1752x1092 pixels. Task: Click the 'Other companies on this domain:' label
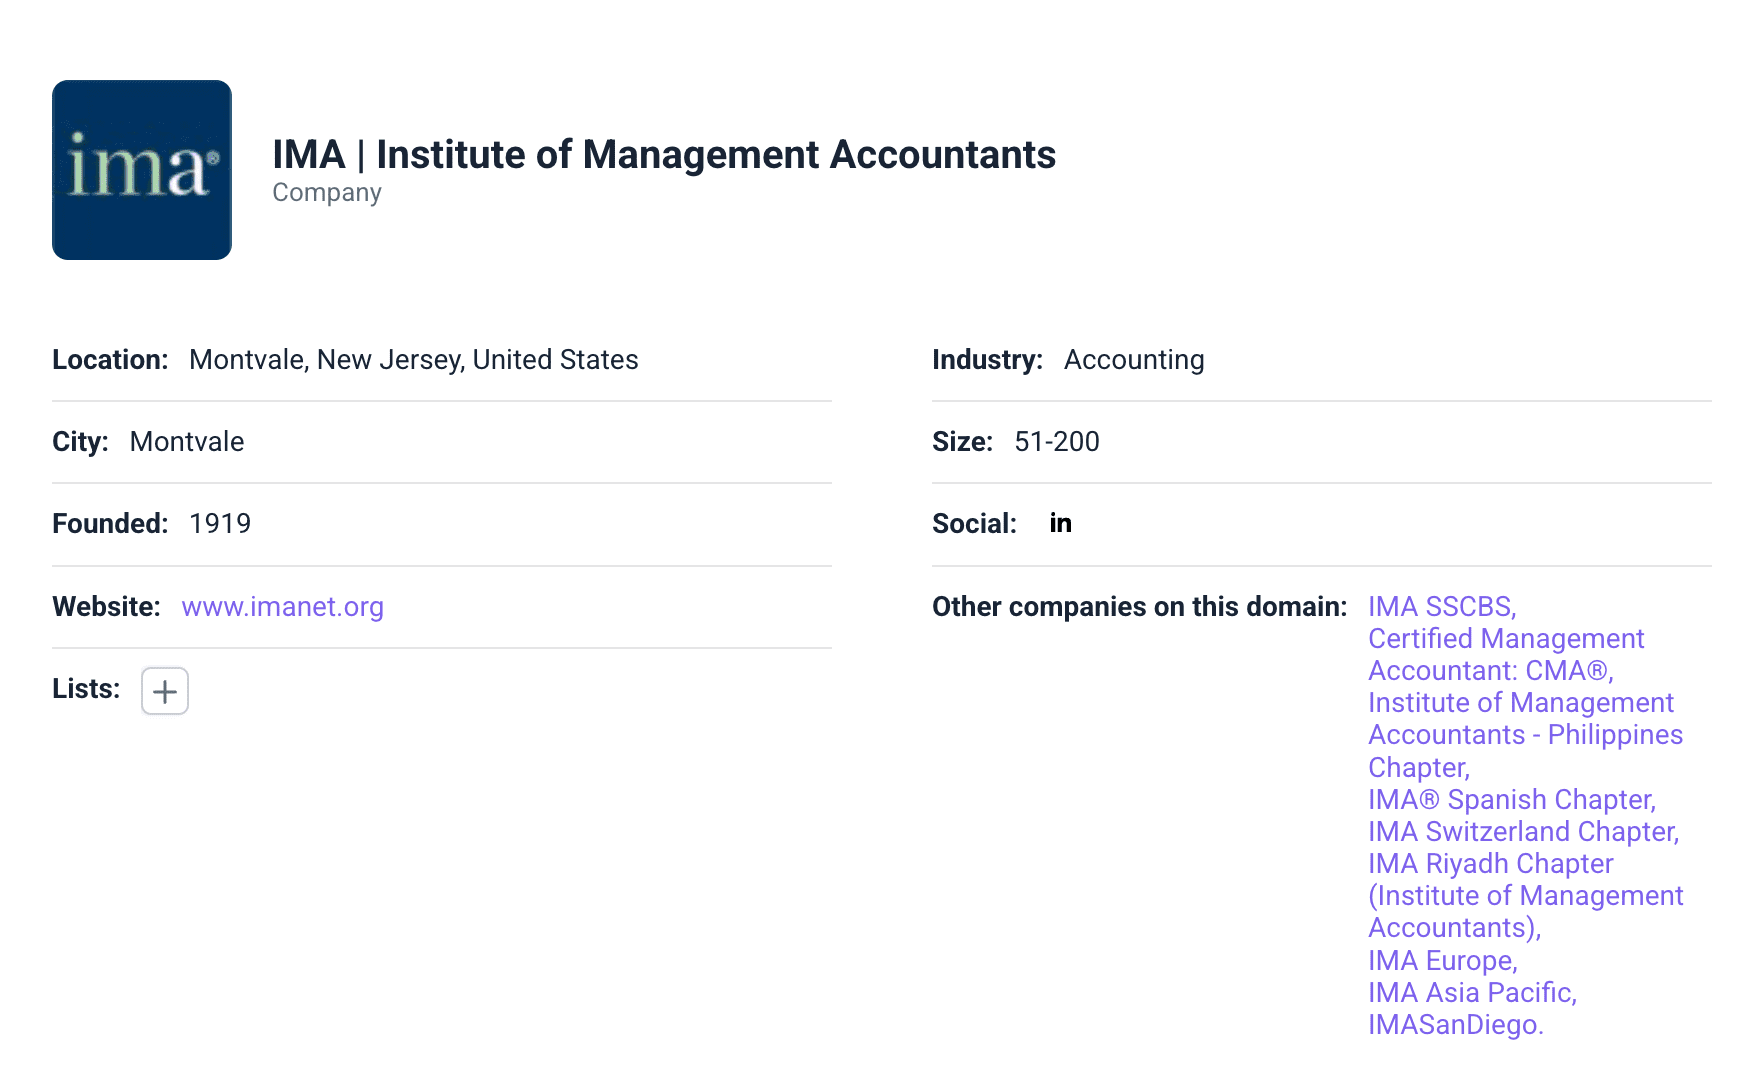pos(1140,607)
